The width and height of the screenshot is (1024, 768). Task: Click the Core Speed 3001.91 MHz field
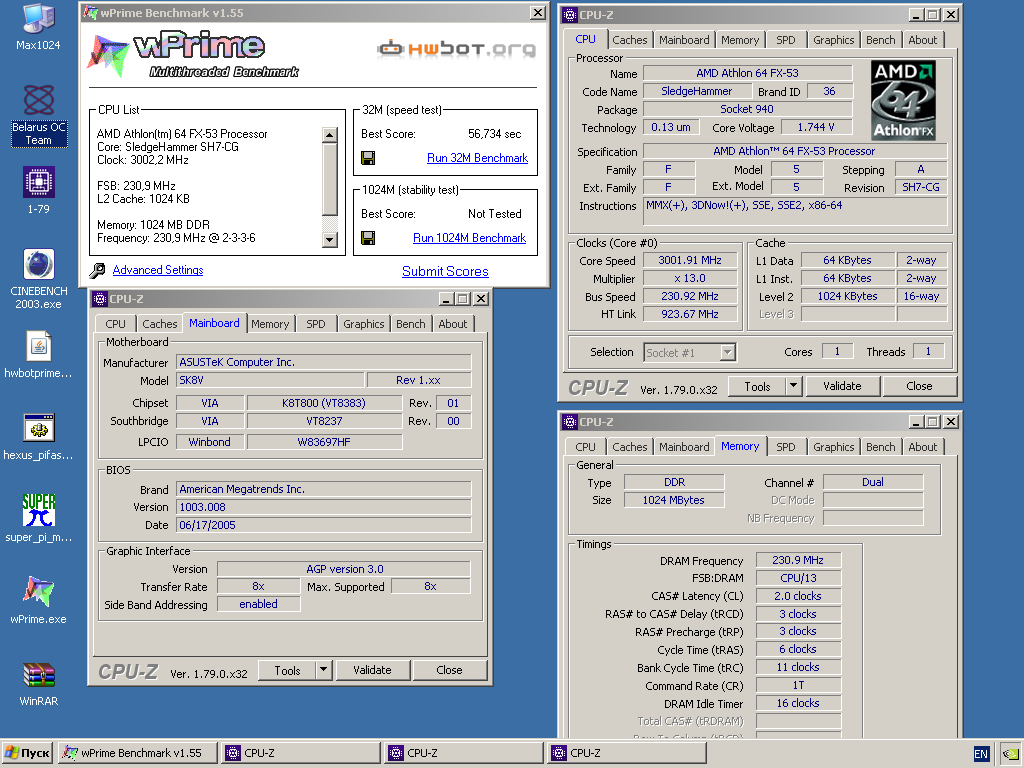(x=690, y=260)
